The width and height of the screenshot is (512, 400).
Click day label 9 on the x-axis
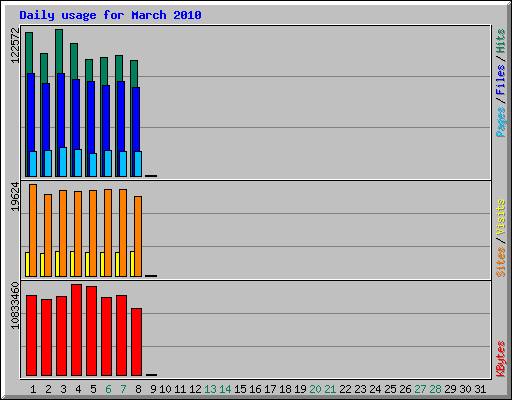(x=153, y=389)
